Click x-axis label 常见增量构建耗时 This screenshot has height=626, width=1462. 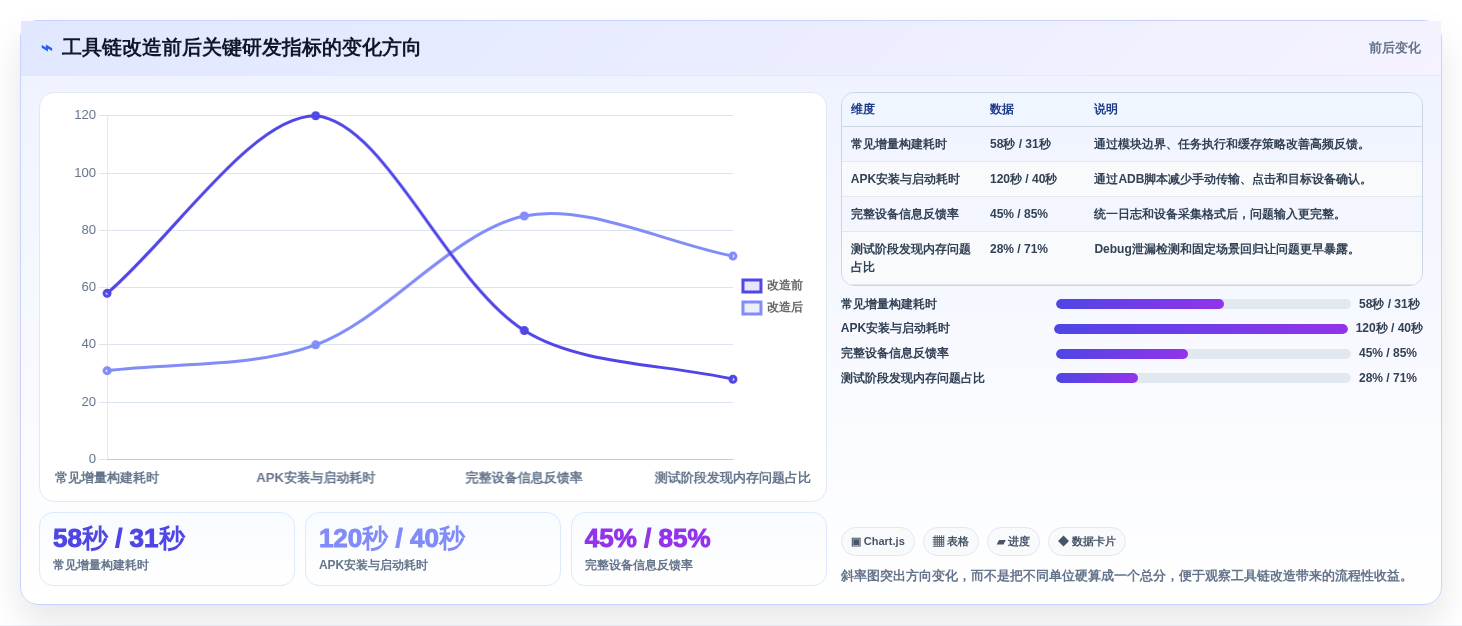tap(107, 478)
